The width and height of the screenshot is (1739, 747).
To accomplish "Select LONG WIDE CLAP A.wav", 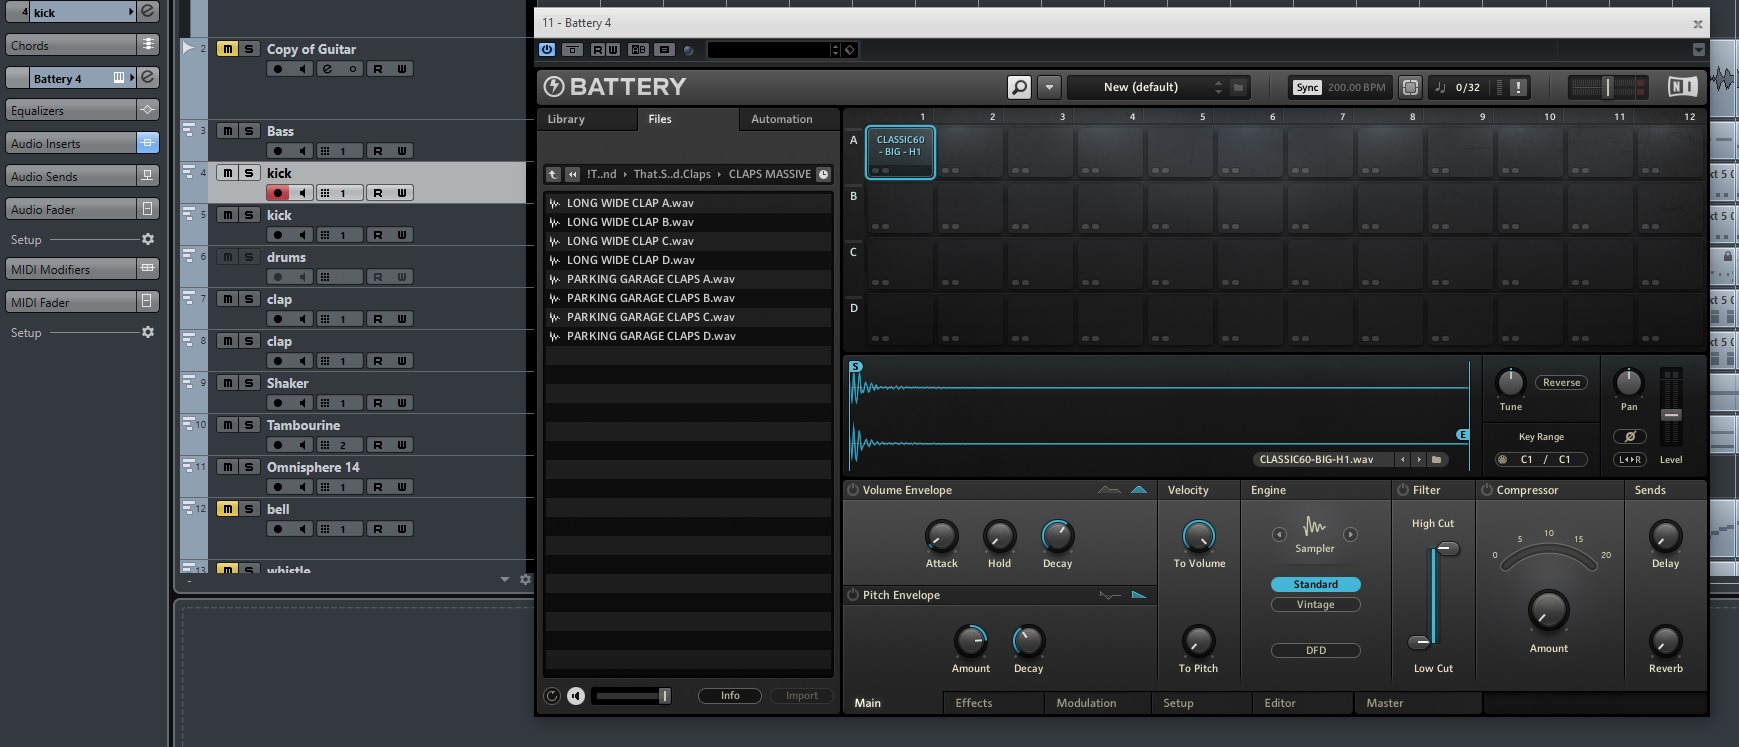I will click(x=688, y=203).
